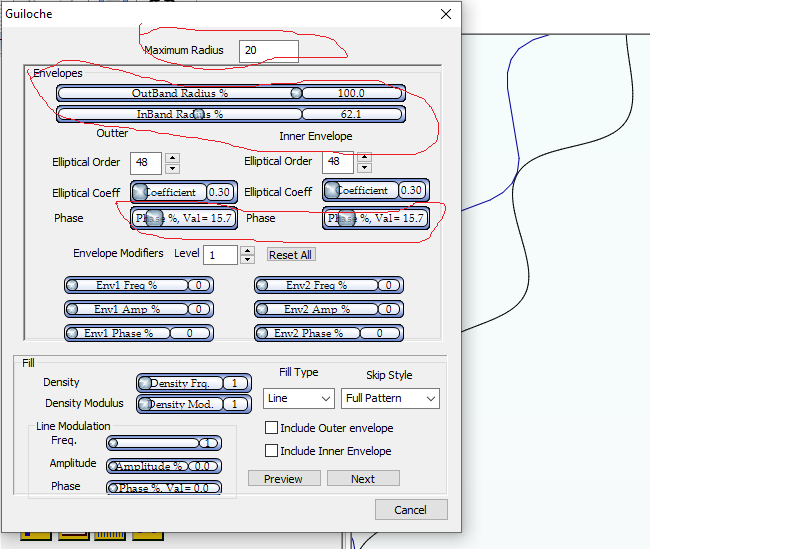This screenshot has height=549, width=800.
Task: Increase the Outer Elliptical Order spinner
Action: pos(172,157)
